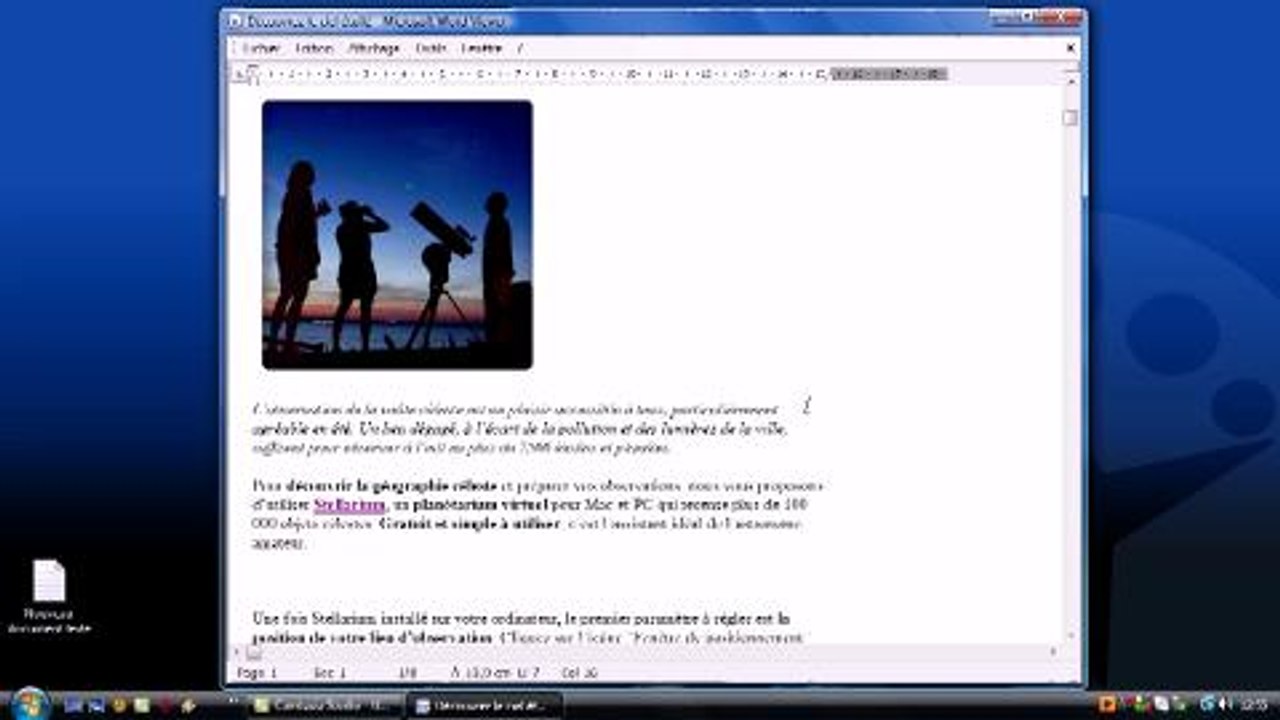Open the Fenêtre menu
This screenshot has height=720, width=1280.
(x=482, y=48)
